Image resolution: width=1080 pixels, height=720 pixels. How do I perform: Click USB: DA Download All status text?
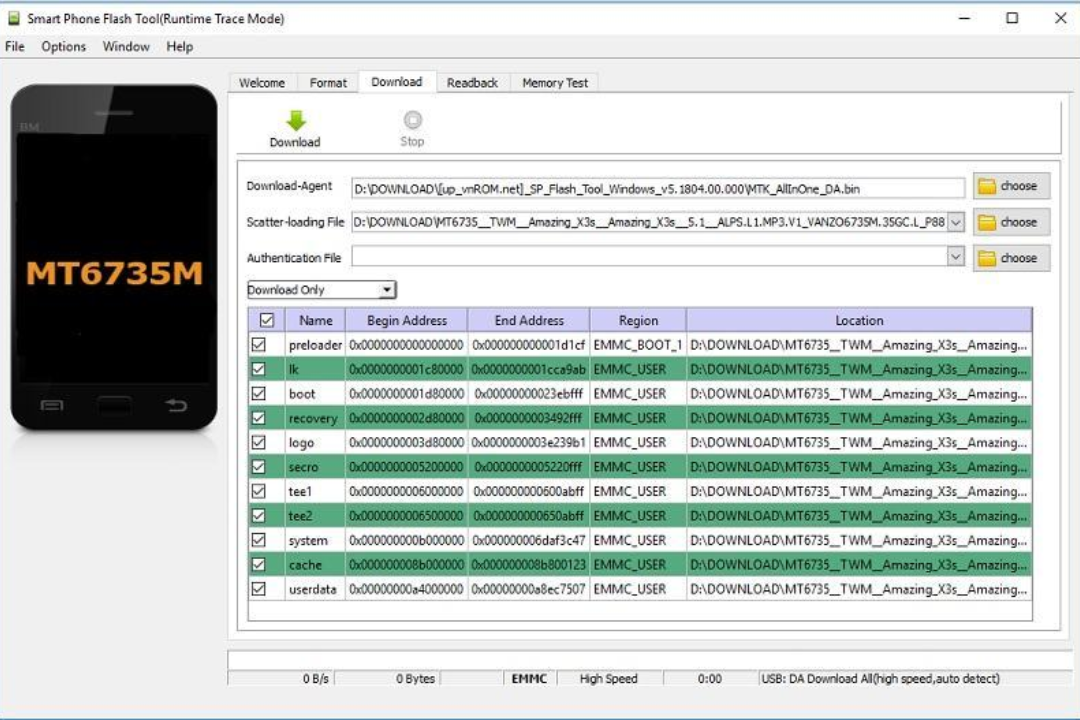coord(880,679)
